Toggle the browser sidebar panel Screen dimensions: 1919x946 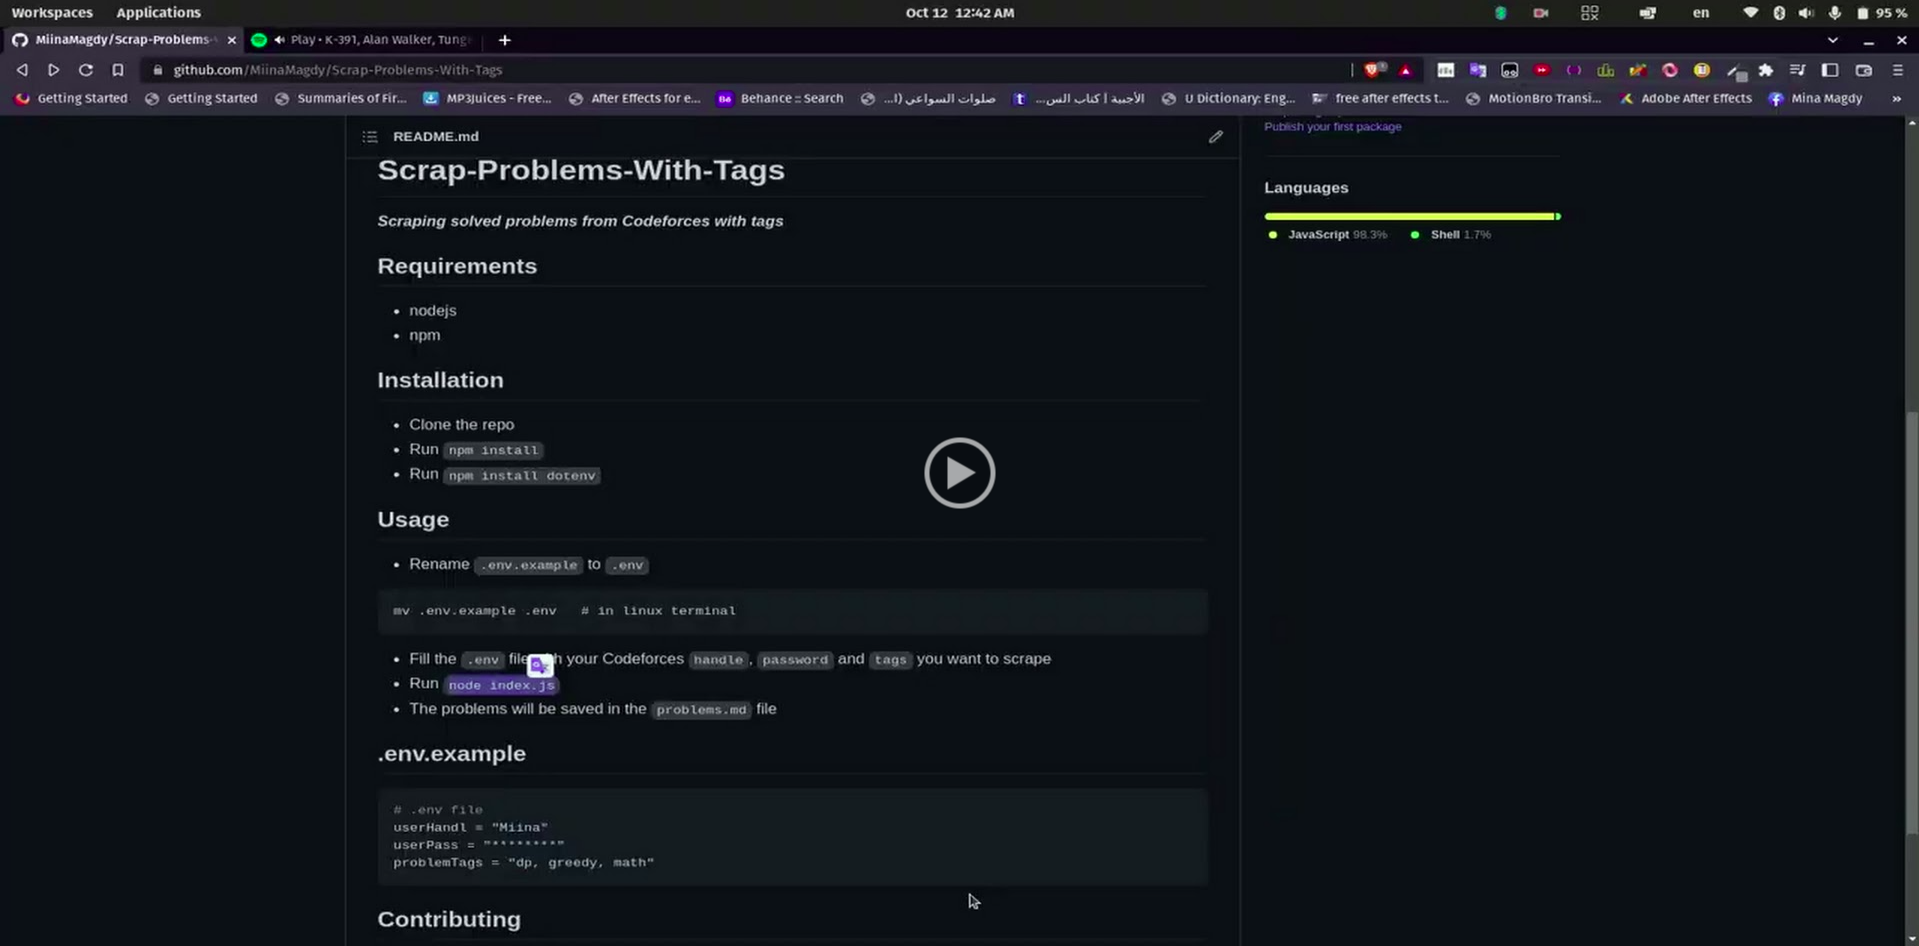[1830, 70]
